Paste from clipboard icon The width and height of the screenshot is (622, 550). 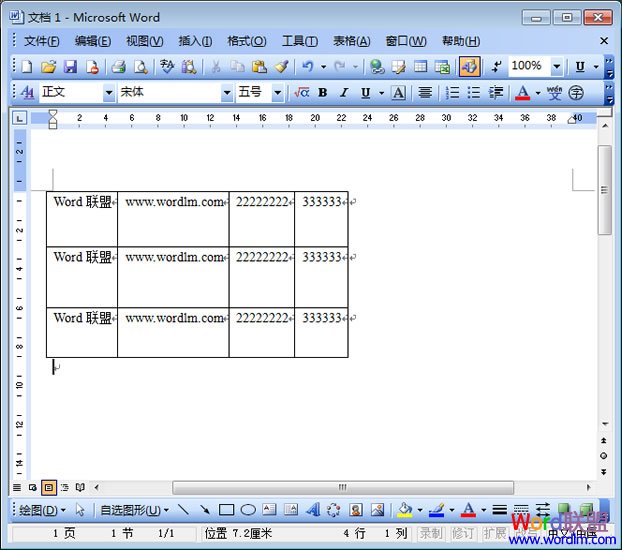(259, 67)
